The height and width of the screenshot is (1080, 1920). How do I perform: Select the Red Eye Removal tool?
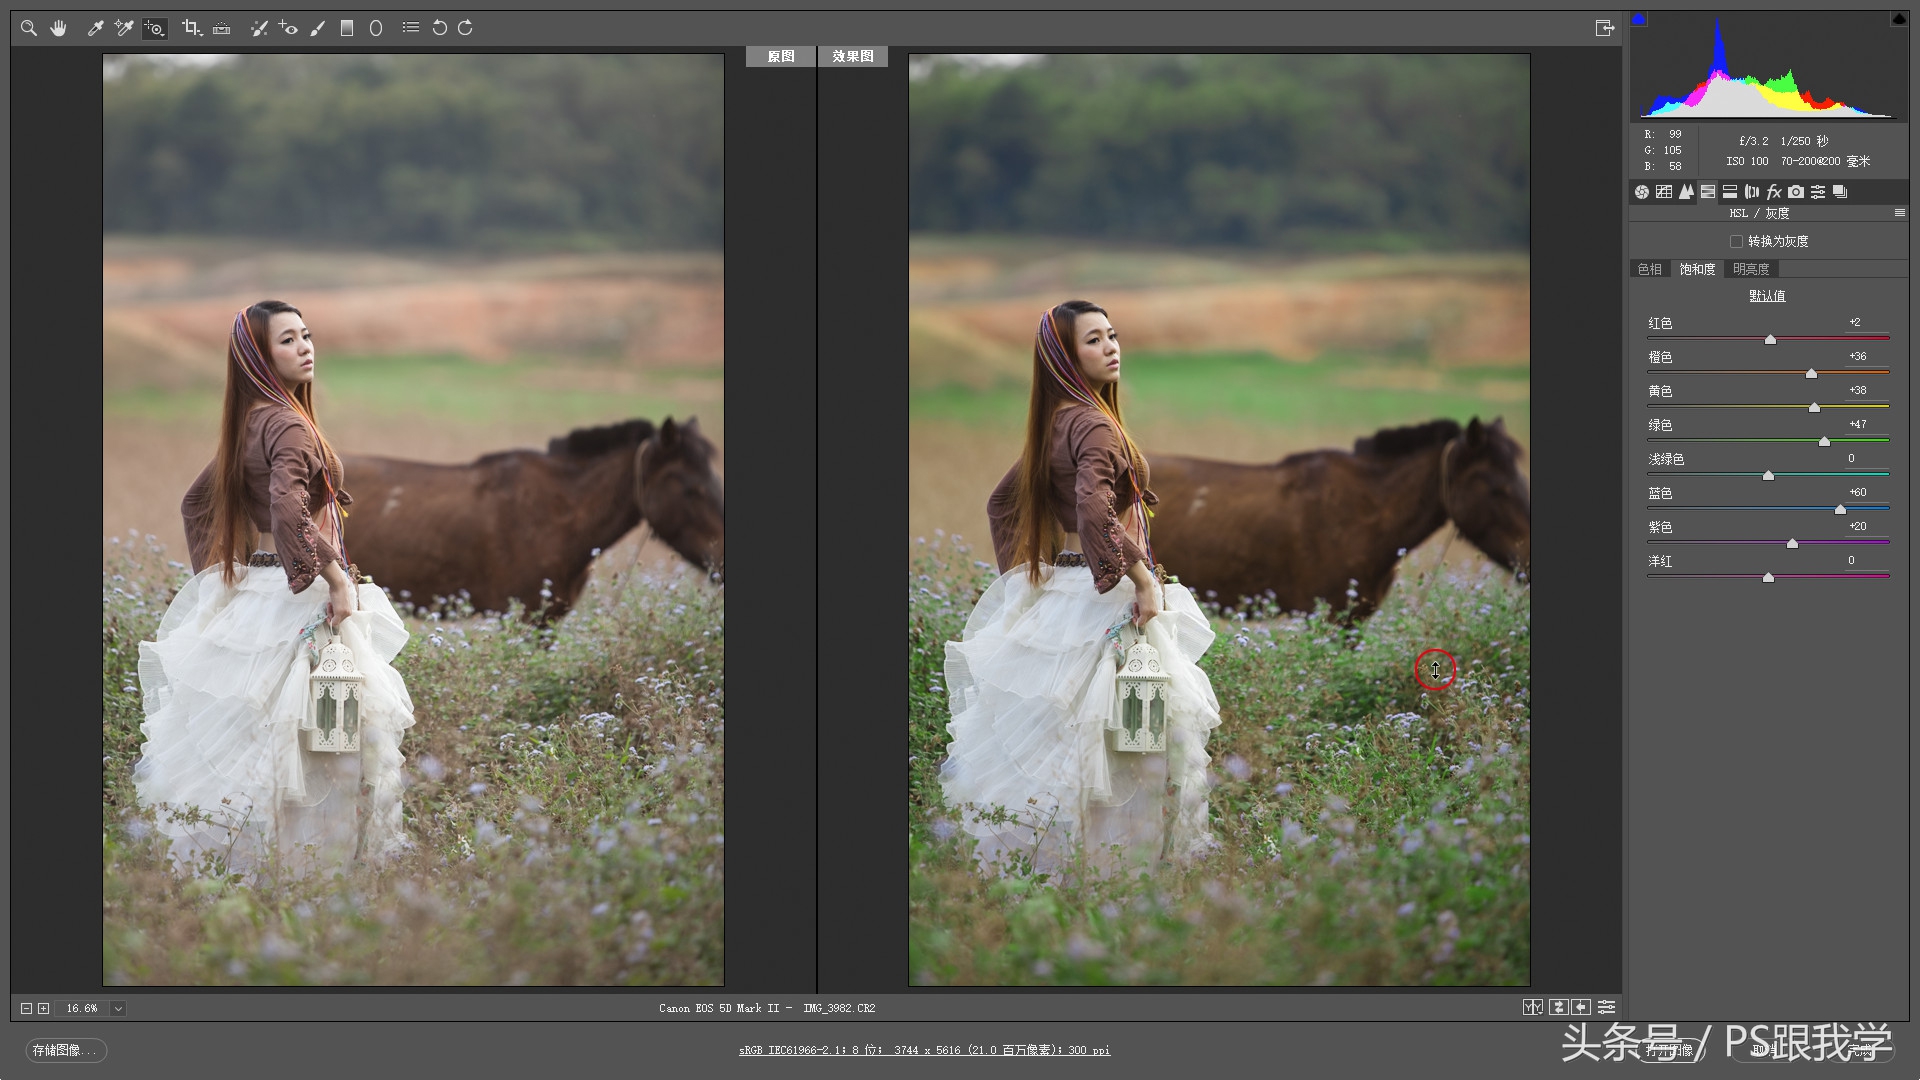(288, 28)
